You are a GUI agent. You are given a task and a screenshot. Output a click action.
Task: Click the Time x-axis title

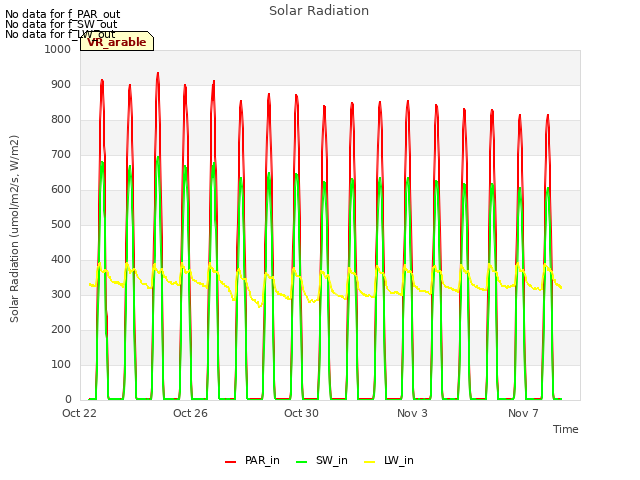566,429
